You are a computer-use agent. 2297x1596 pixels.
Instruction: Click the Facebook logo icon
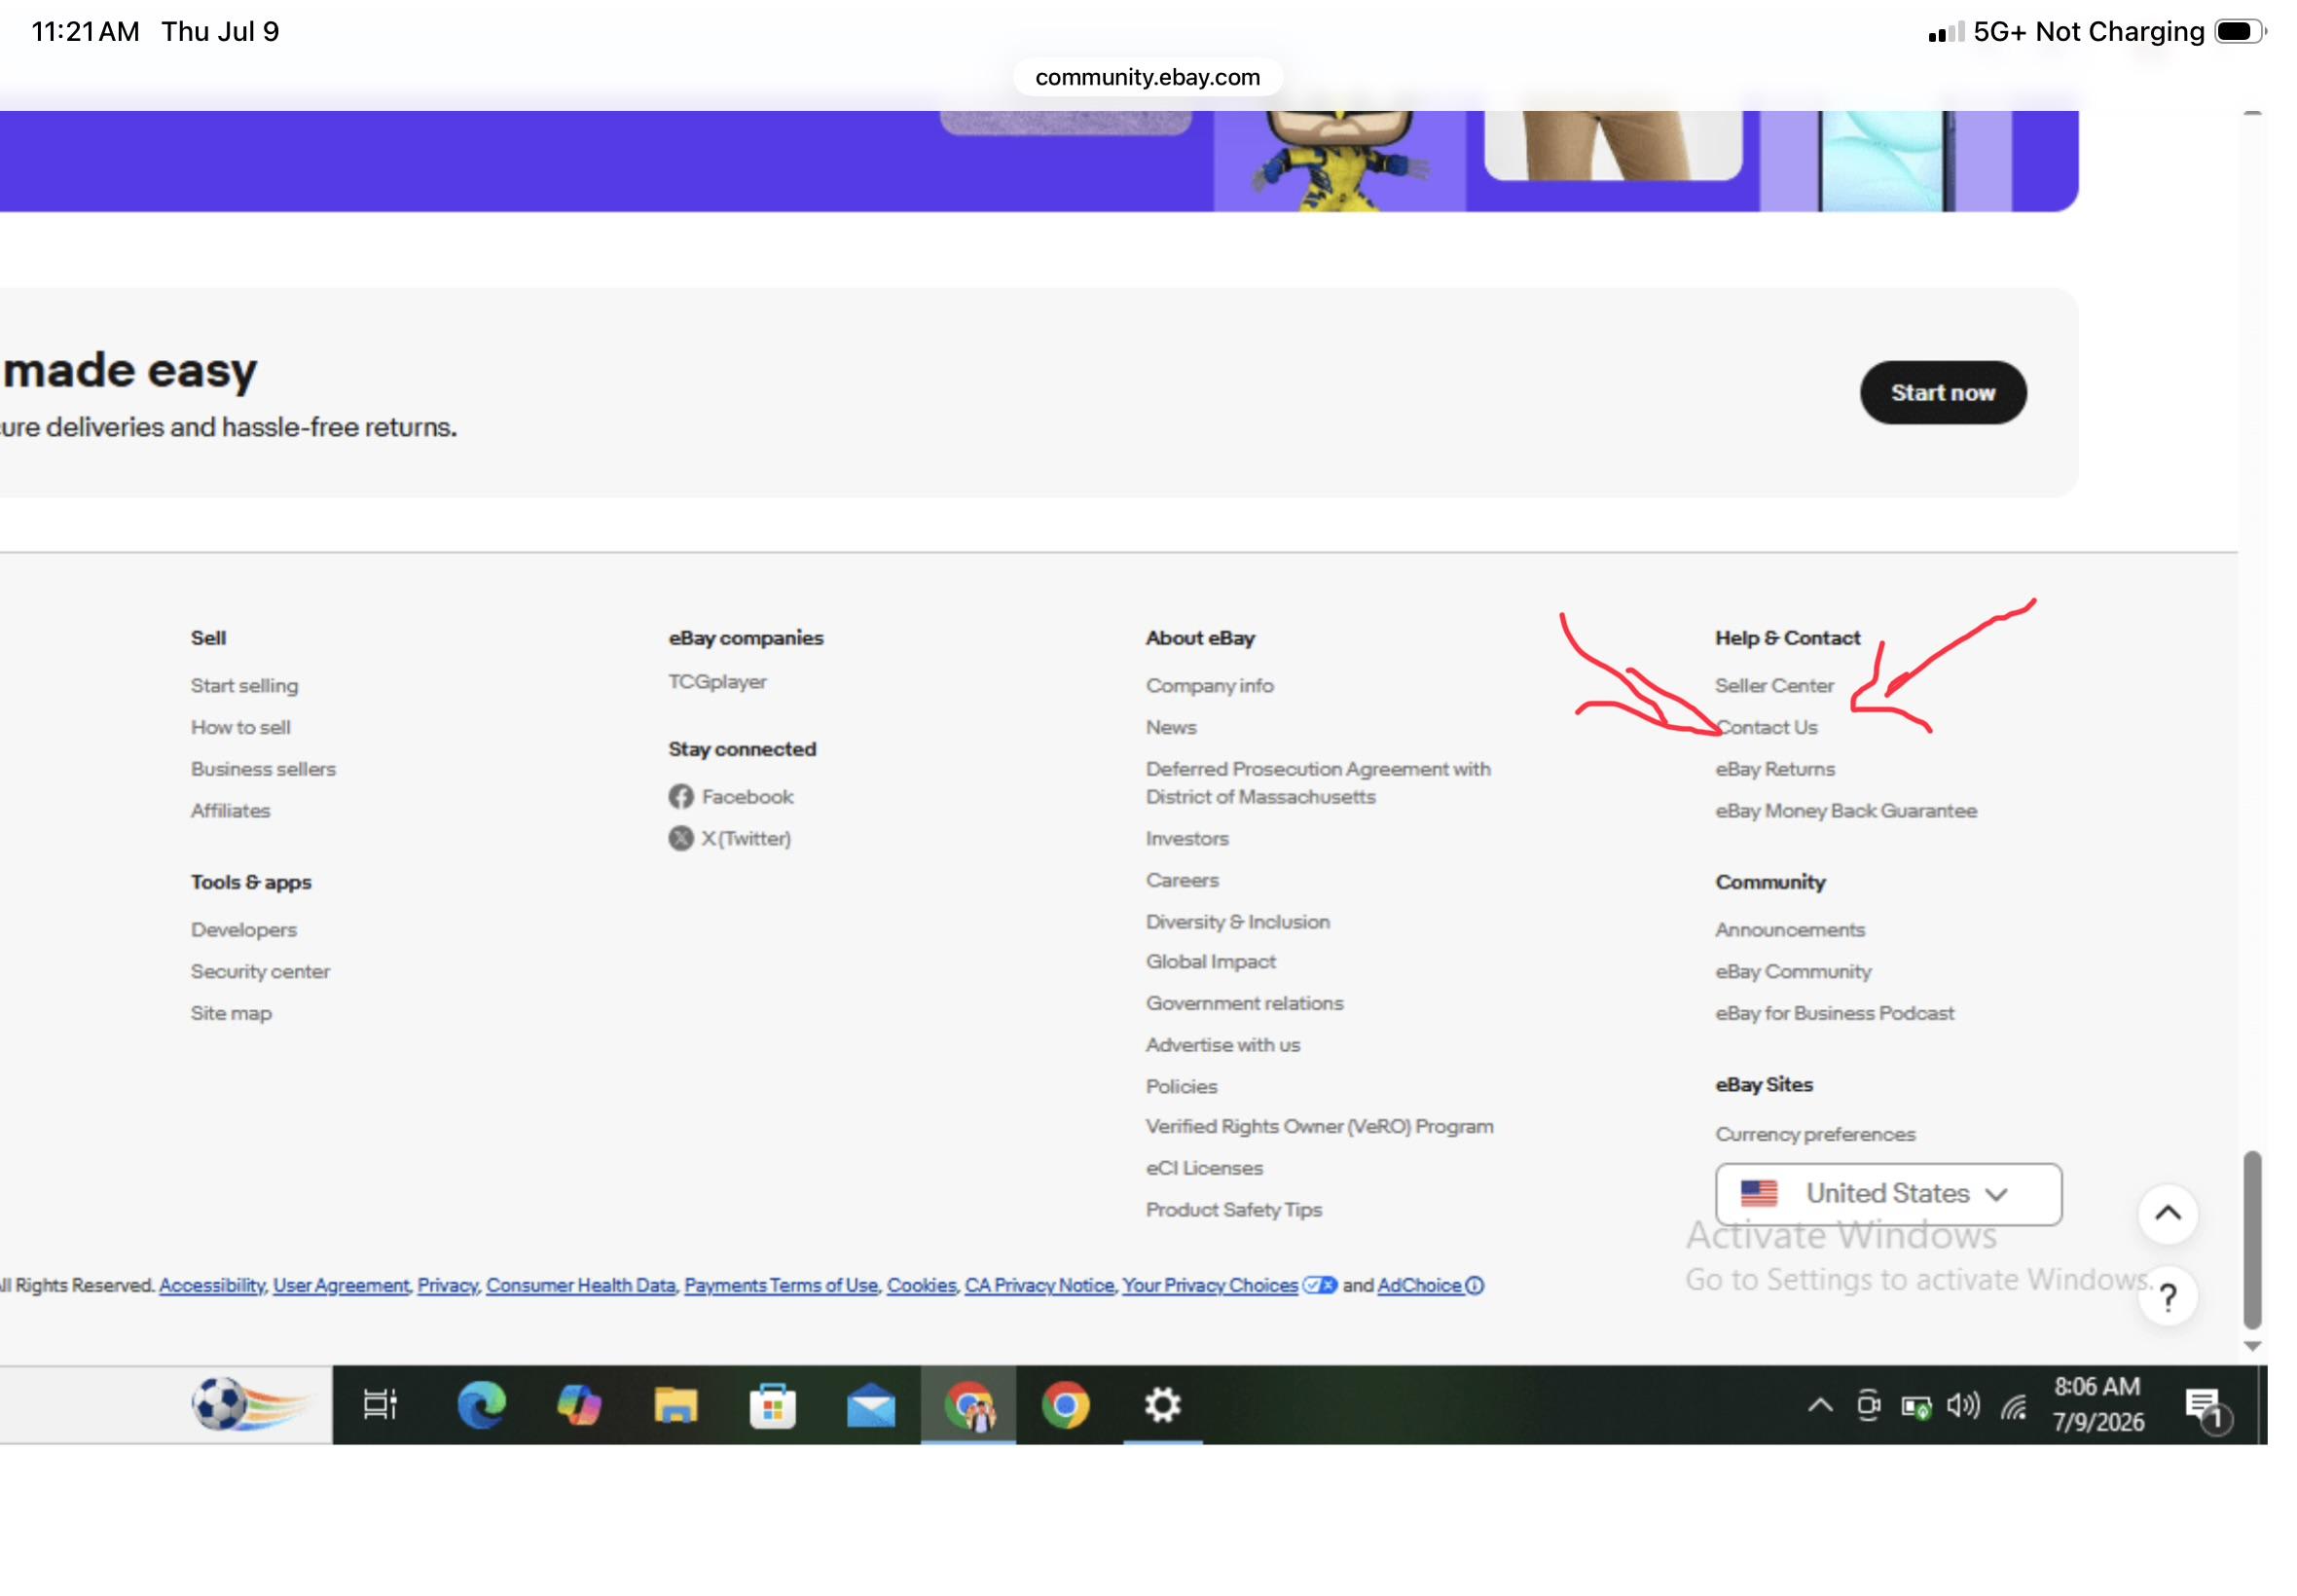click(680, 797)
